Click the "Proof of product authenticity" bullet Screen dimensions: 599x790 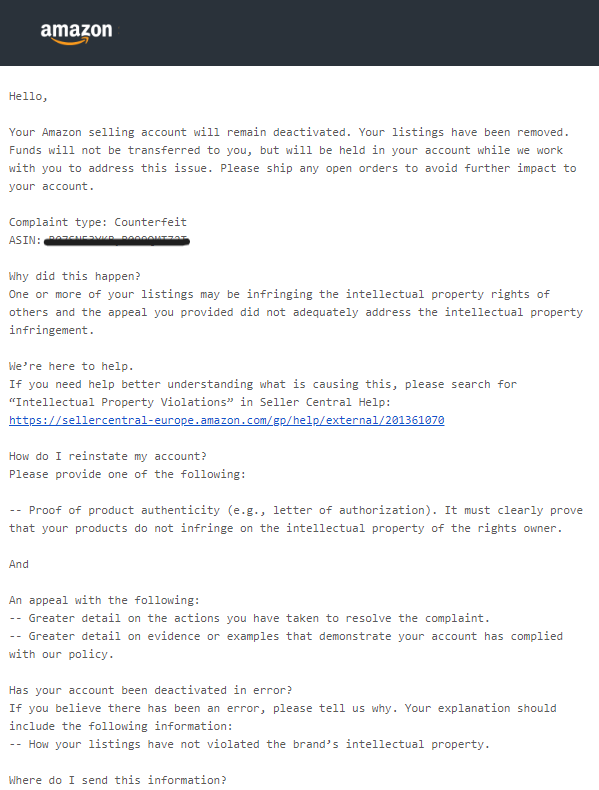(x=296, y=519)
